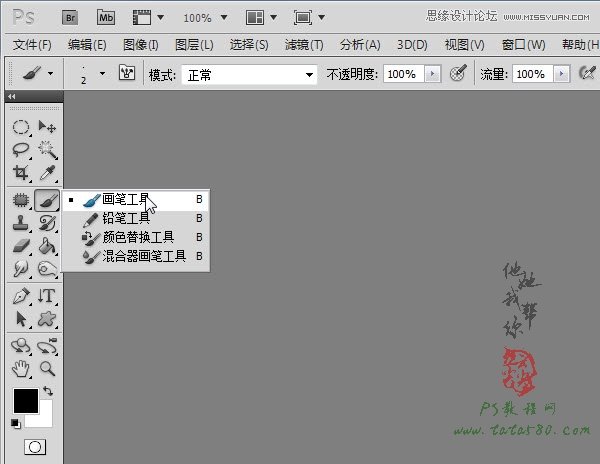Pick the Eyedropper tool

click(46, 172)
